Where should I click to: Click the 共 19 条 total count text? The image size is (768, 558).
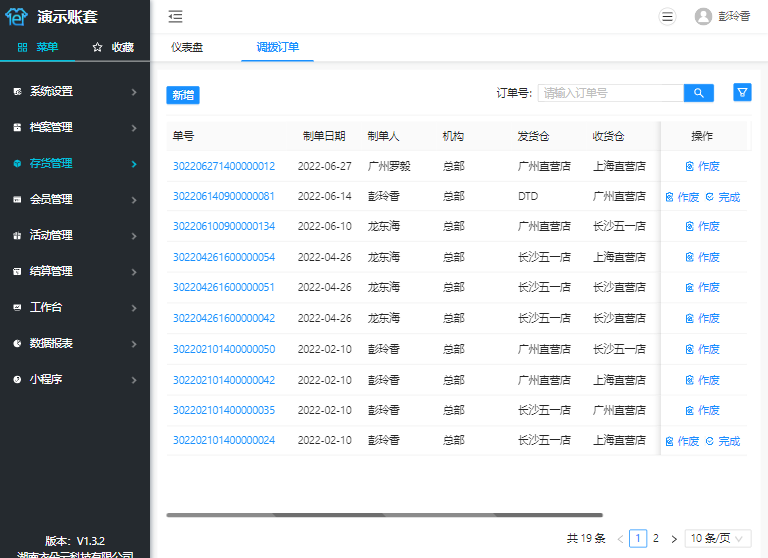pos(586,538)
